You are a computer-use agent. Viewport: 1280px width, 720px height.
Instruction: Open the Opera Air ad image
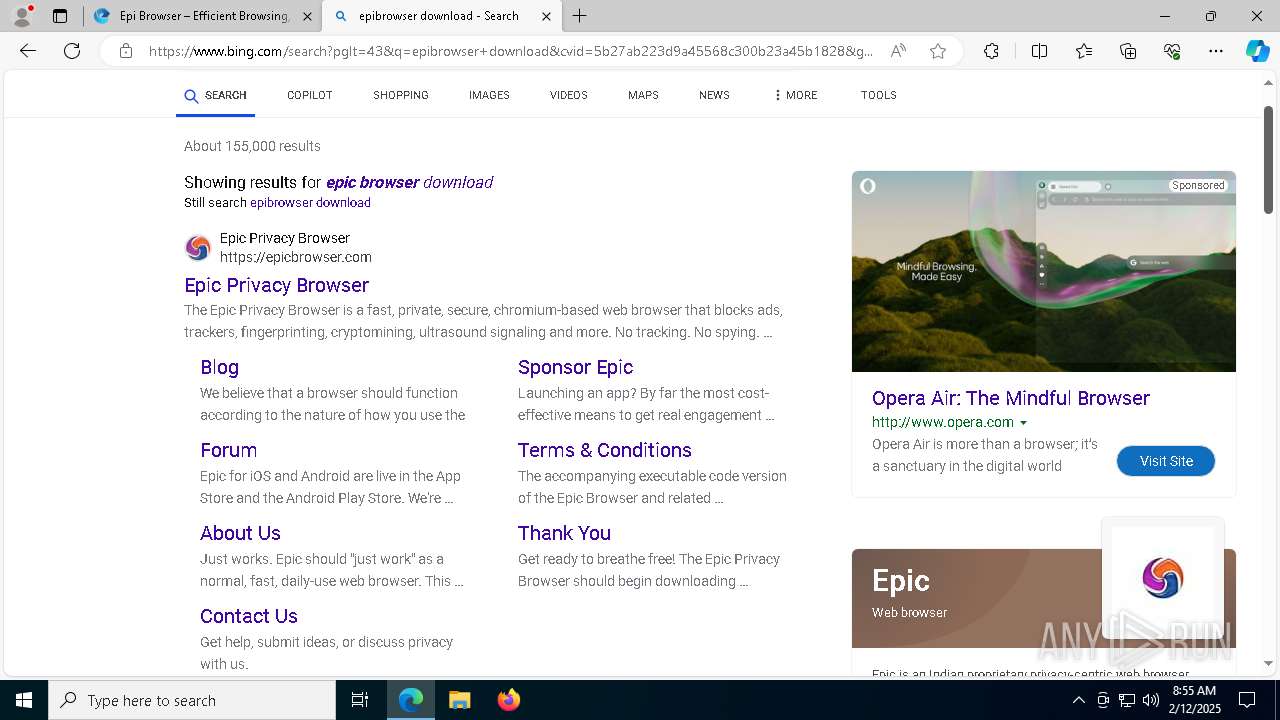click(x=1044, y=271)
